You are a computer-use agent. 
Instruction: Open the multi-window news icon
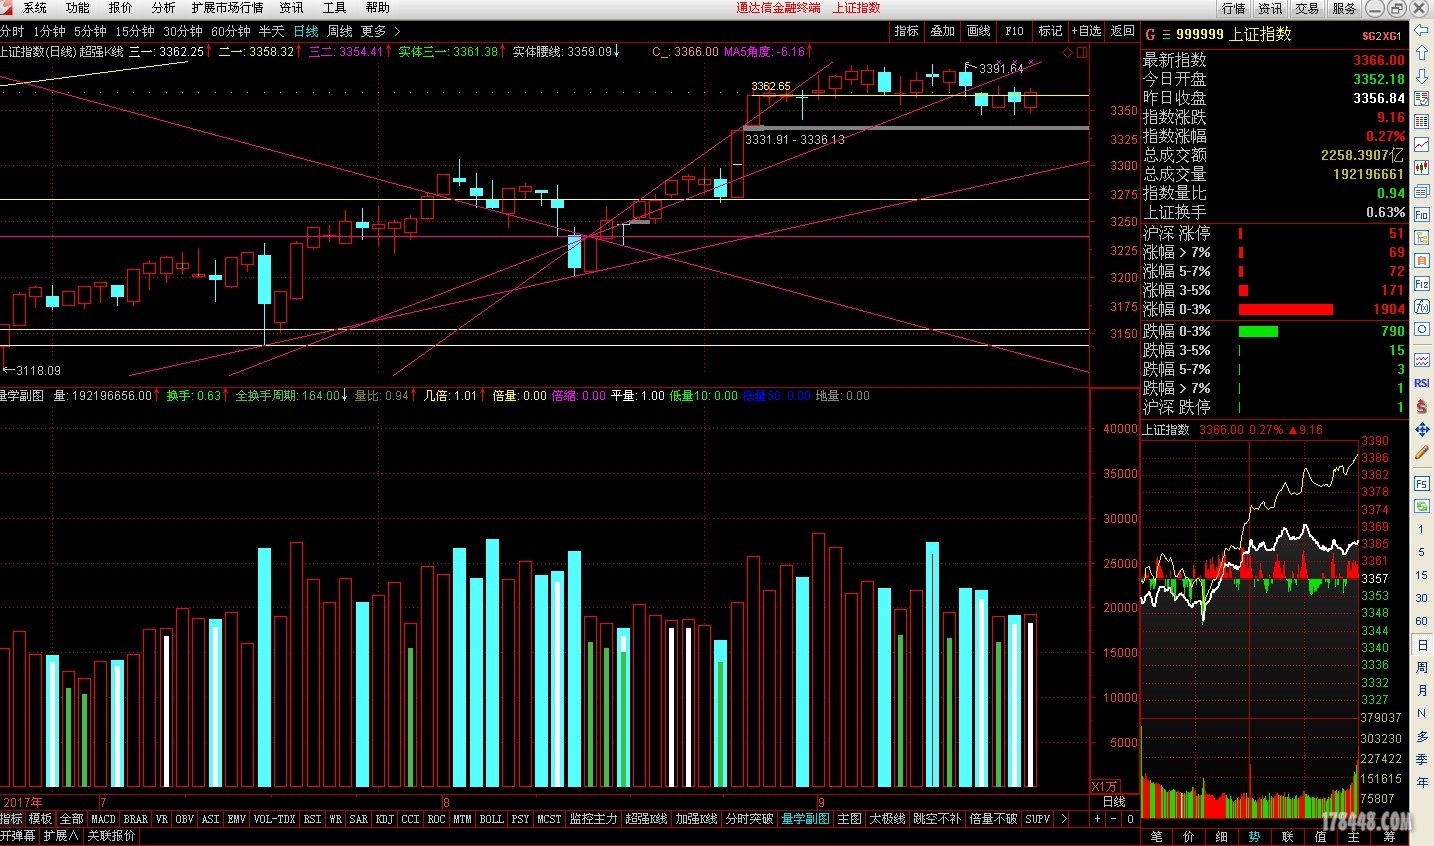point(1421,191)
